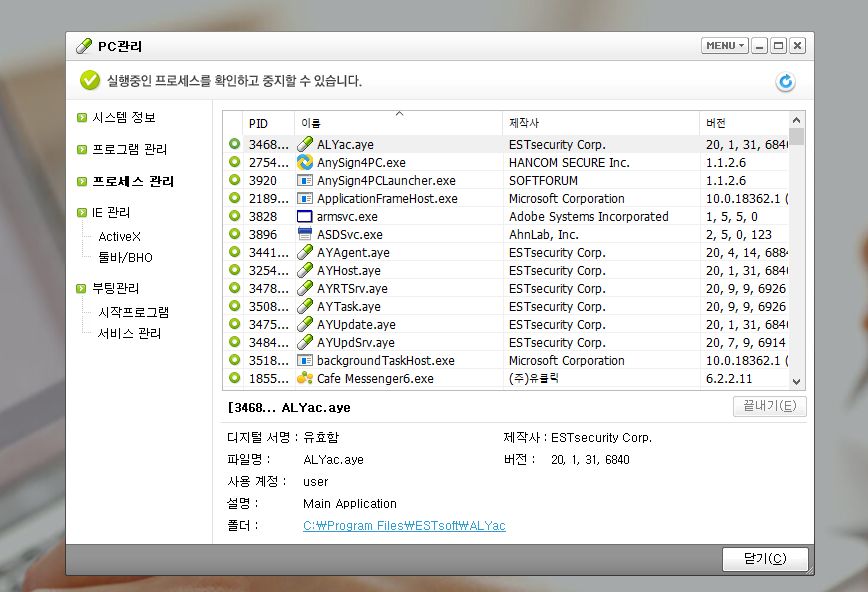The width and height of the screenshot is (868, 592).
Task: Click the AYTask.aye process icon
Action: coord(304,306)
